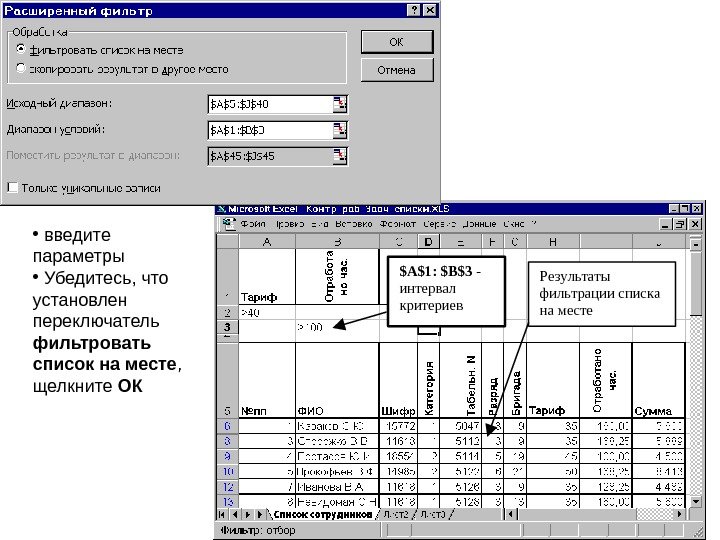Select column D header
The width and height of the screenshot is (720, 540).
coord(428,242)
